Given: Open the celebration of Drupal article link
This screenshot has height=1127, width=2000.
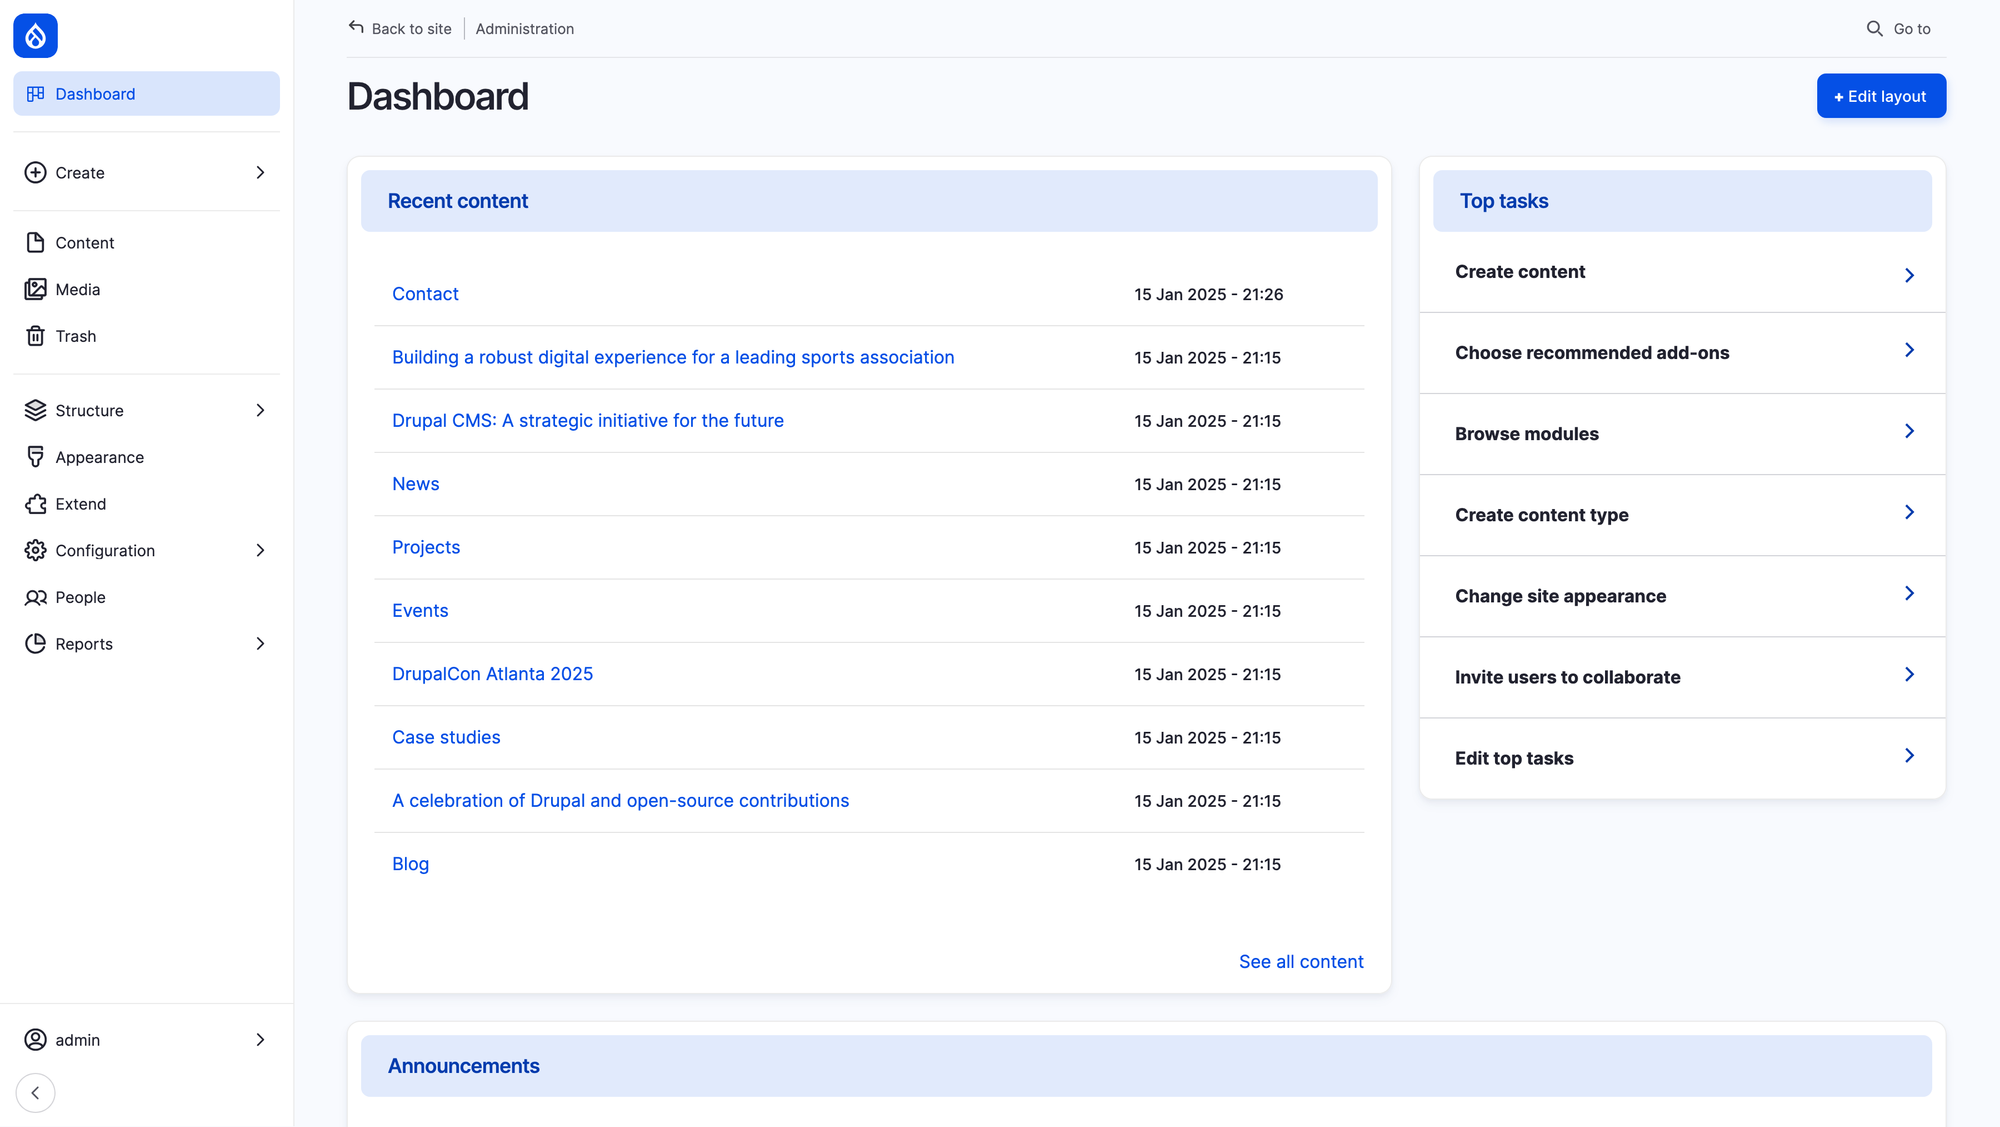Looking at the screenshot, I should (620, 801).
